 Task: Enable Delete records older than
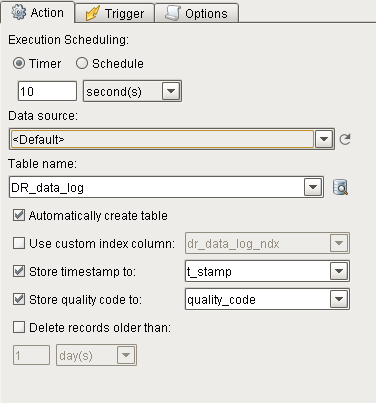tap(19, 327)
